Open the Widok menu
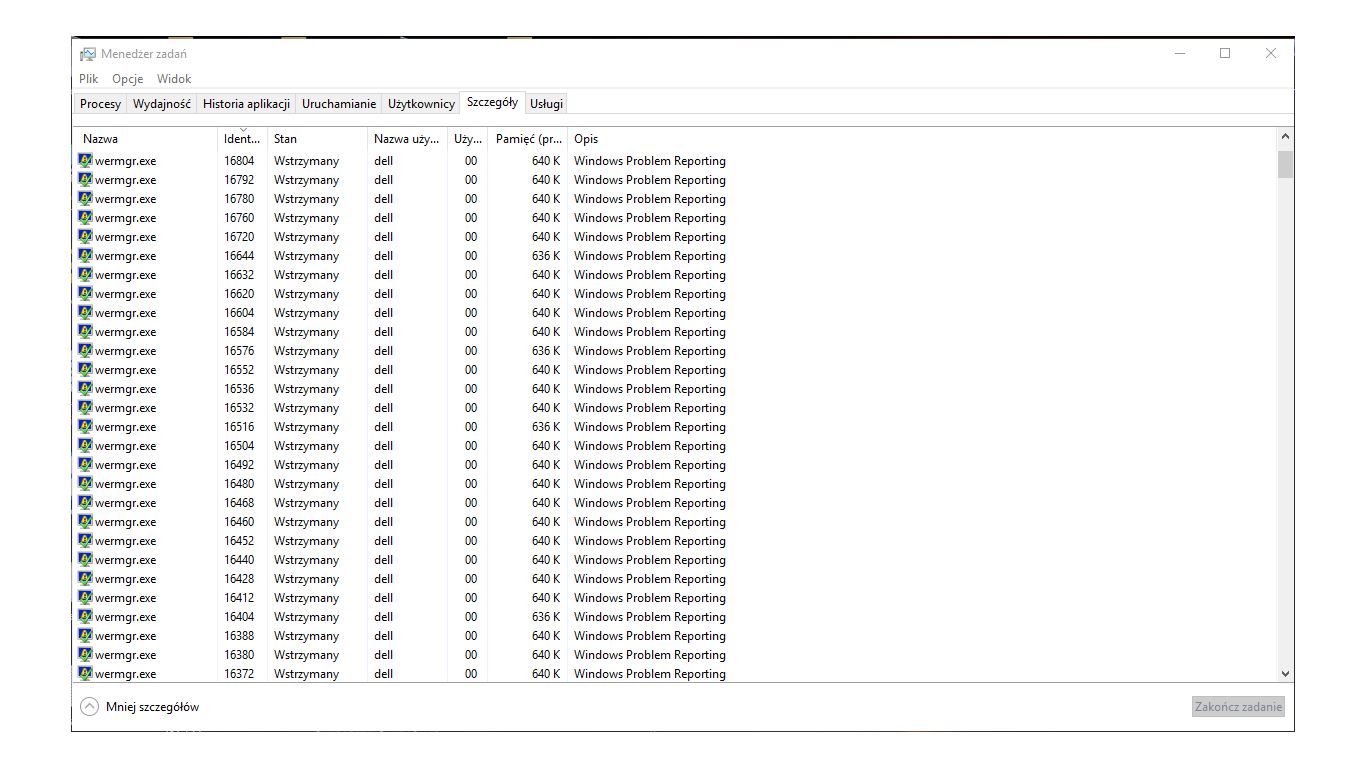This screenshot has height=768, width=1366. point(174,79)
